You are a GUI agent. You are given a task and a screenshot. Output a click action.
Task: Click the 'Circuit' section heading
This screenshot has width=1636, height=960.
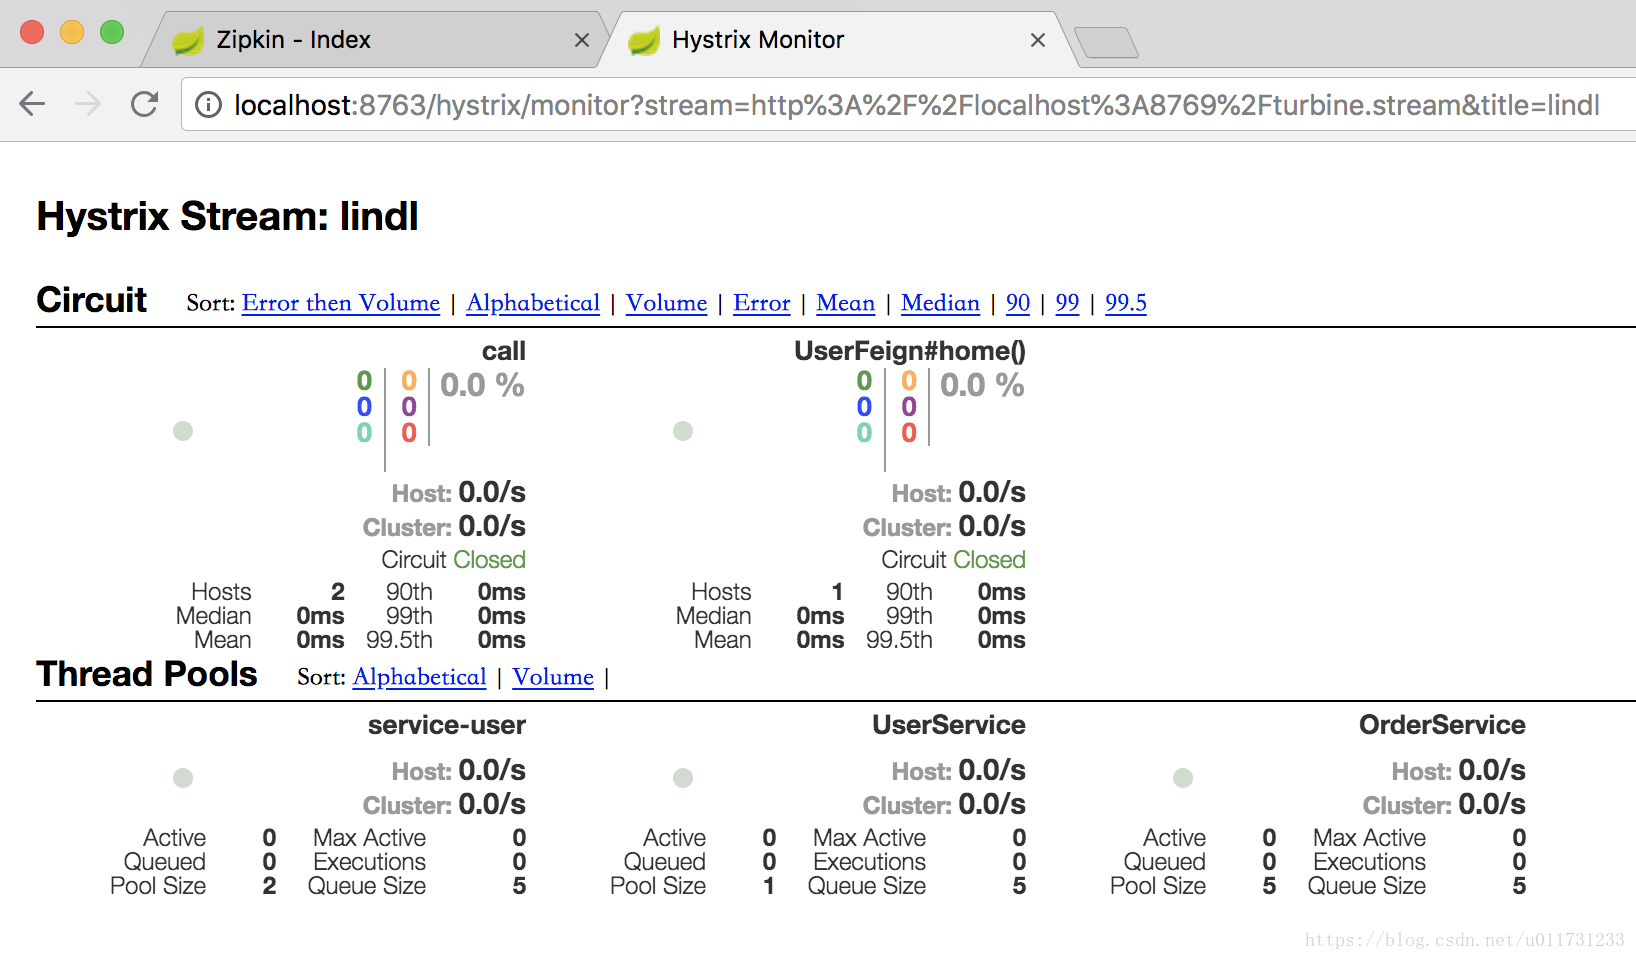click(92, 300)
